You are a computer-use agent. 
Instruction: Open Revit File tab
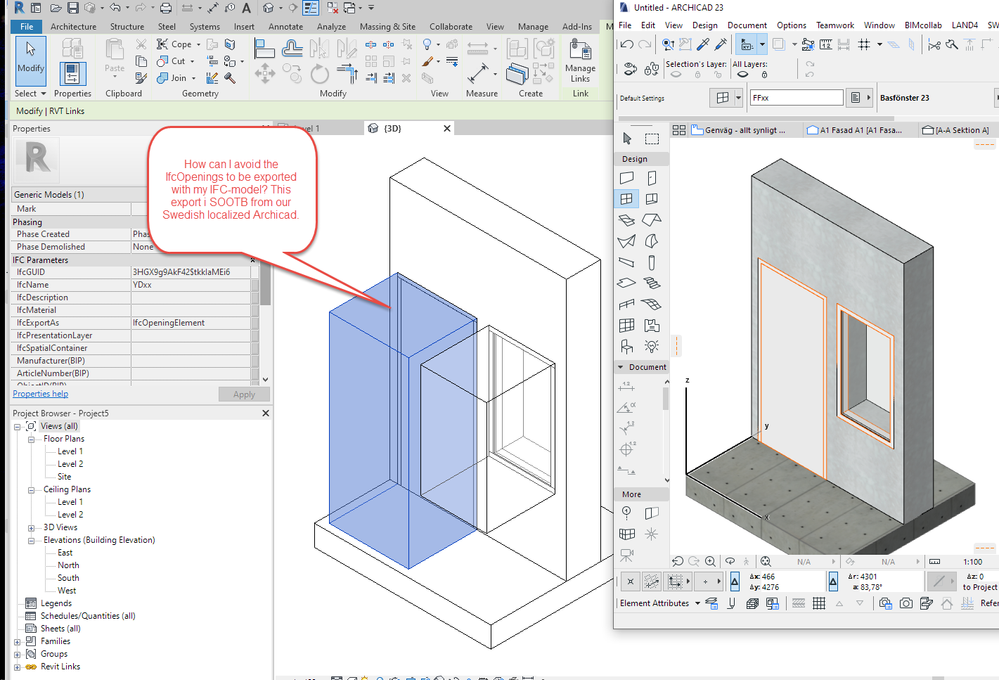click(27, 27)
